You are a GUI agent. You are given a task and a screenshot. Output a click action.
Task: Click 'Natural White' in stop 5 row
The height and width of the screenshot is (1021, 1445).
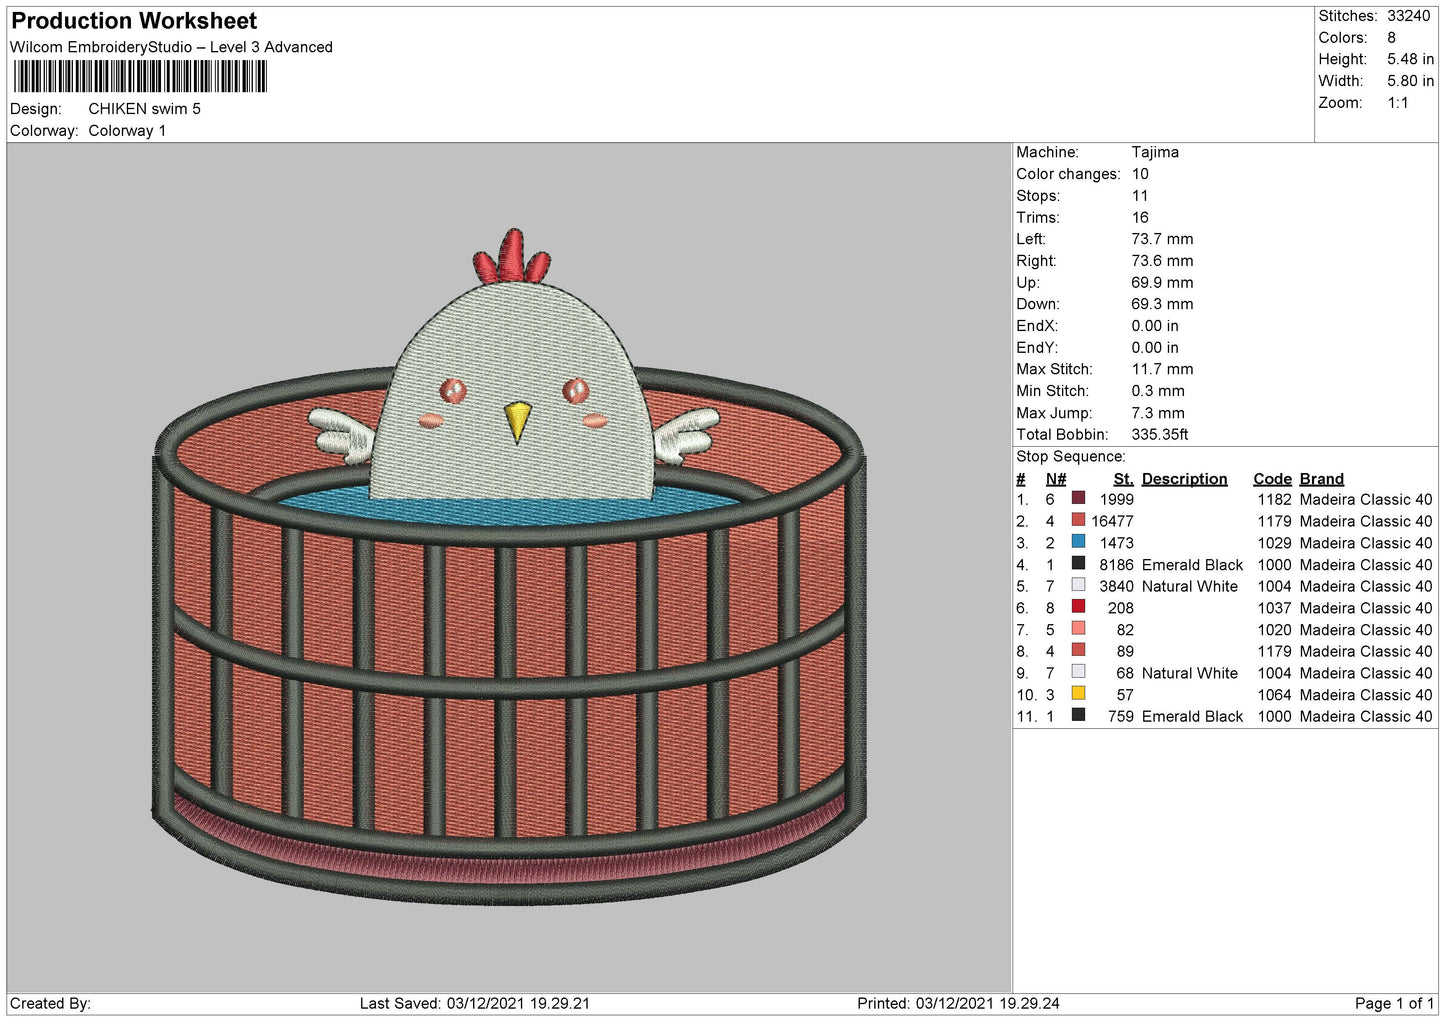pos(1190,587)
